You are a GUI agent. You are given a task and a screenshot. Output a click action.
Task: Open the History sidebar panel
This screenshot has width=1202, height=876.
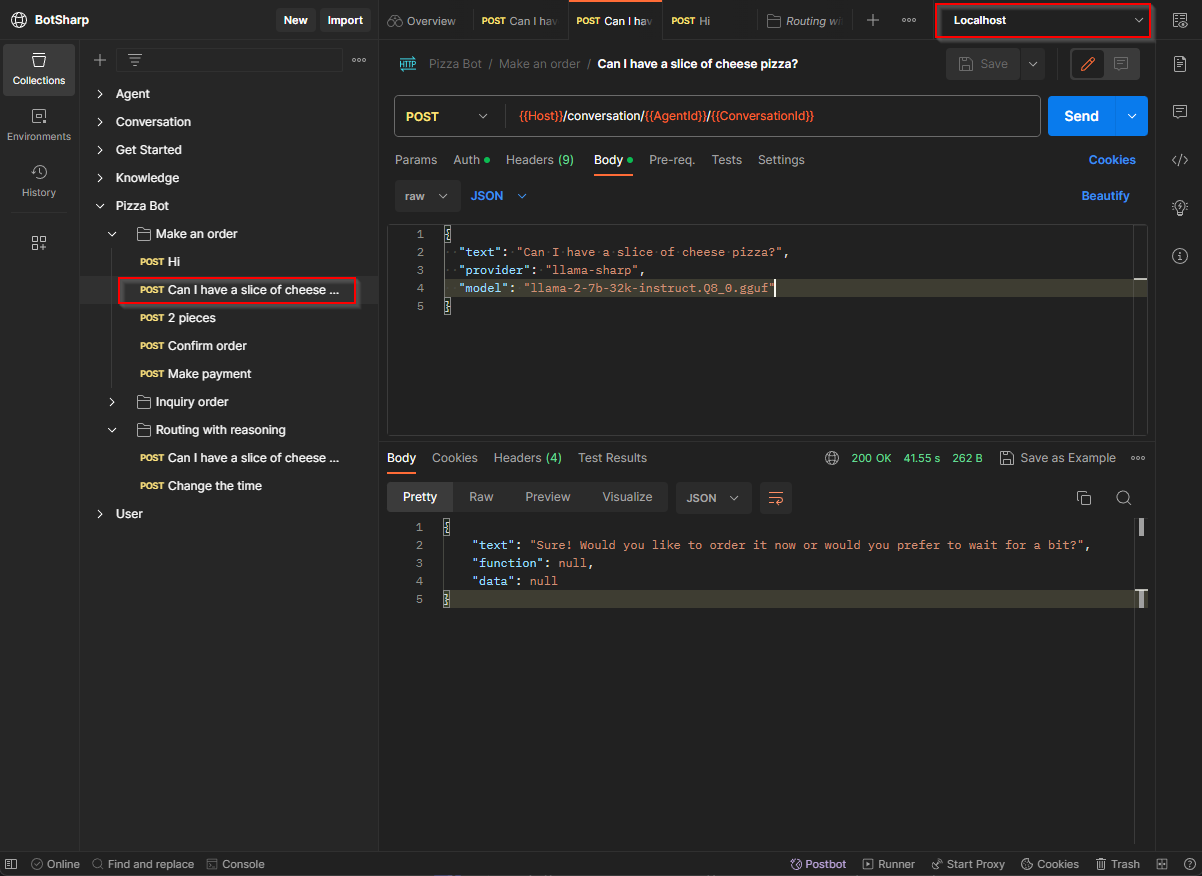click(39, 181)
